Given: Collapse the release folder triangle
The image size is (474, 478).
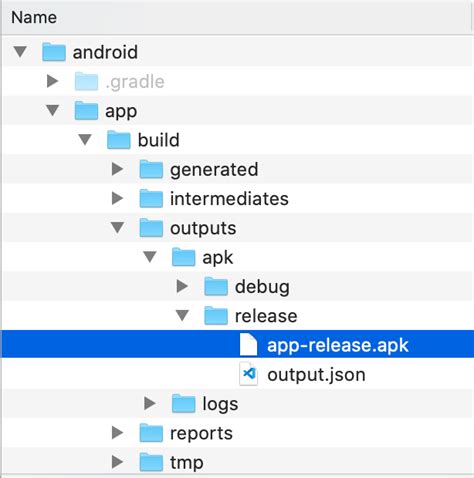Looking at the screenshot, I should pos(182,316).
